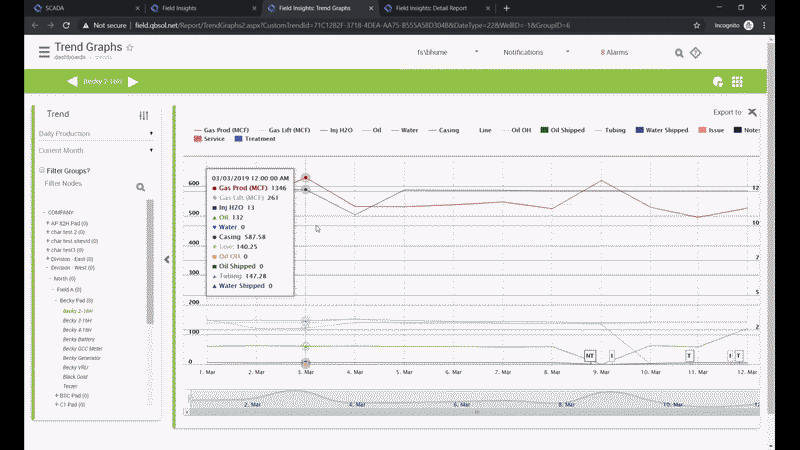
Task: Click the Export to Excel icon
Action: (753, 112)
